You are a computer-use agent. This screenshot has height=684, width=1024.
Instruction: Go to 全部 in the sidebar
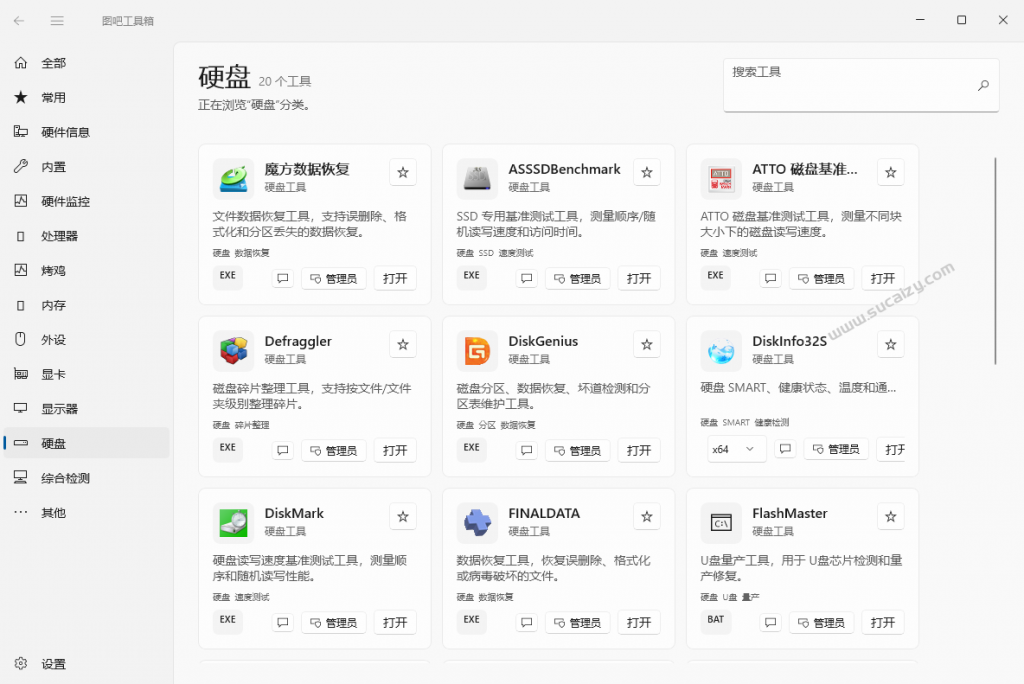pyautogui.click(x=86, y=63)
